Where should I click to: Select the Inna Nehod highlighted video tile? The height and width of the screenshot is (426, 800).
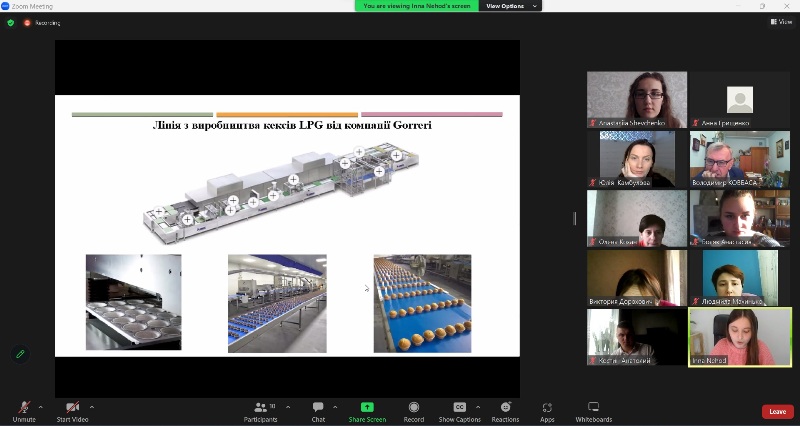click(x=740, y=337)
